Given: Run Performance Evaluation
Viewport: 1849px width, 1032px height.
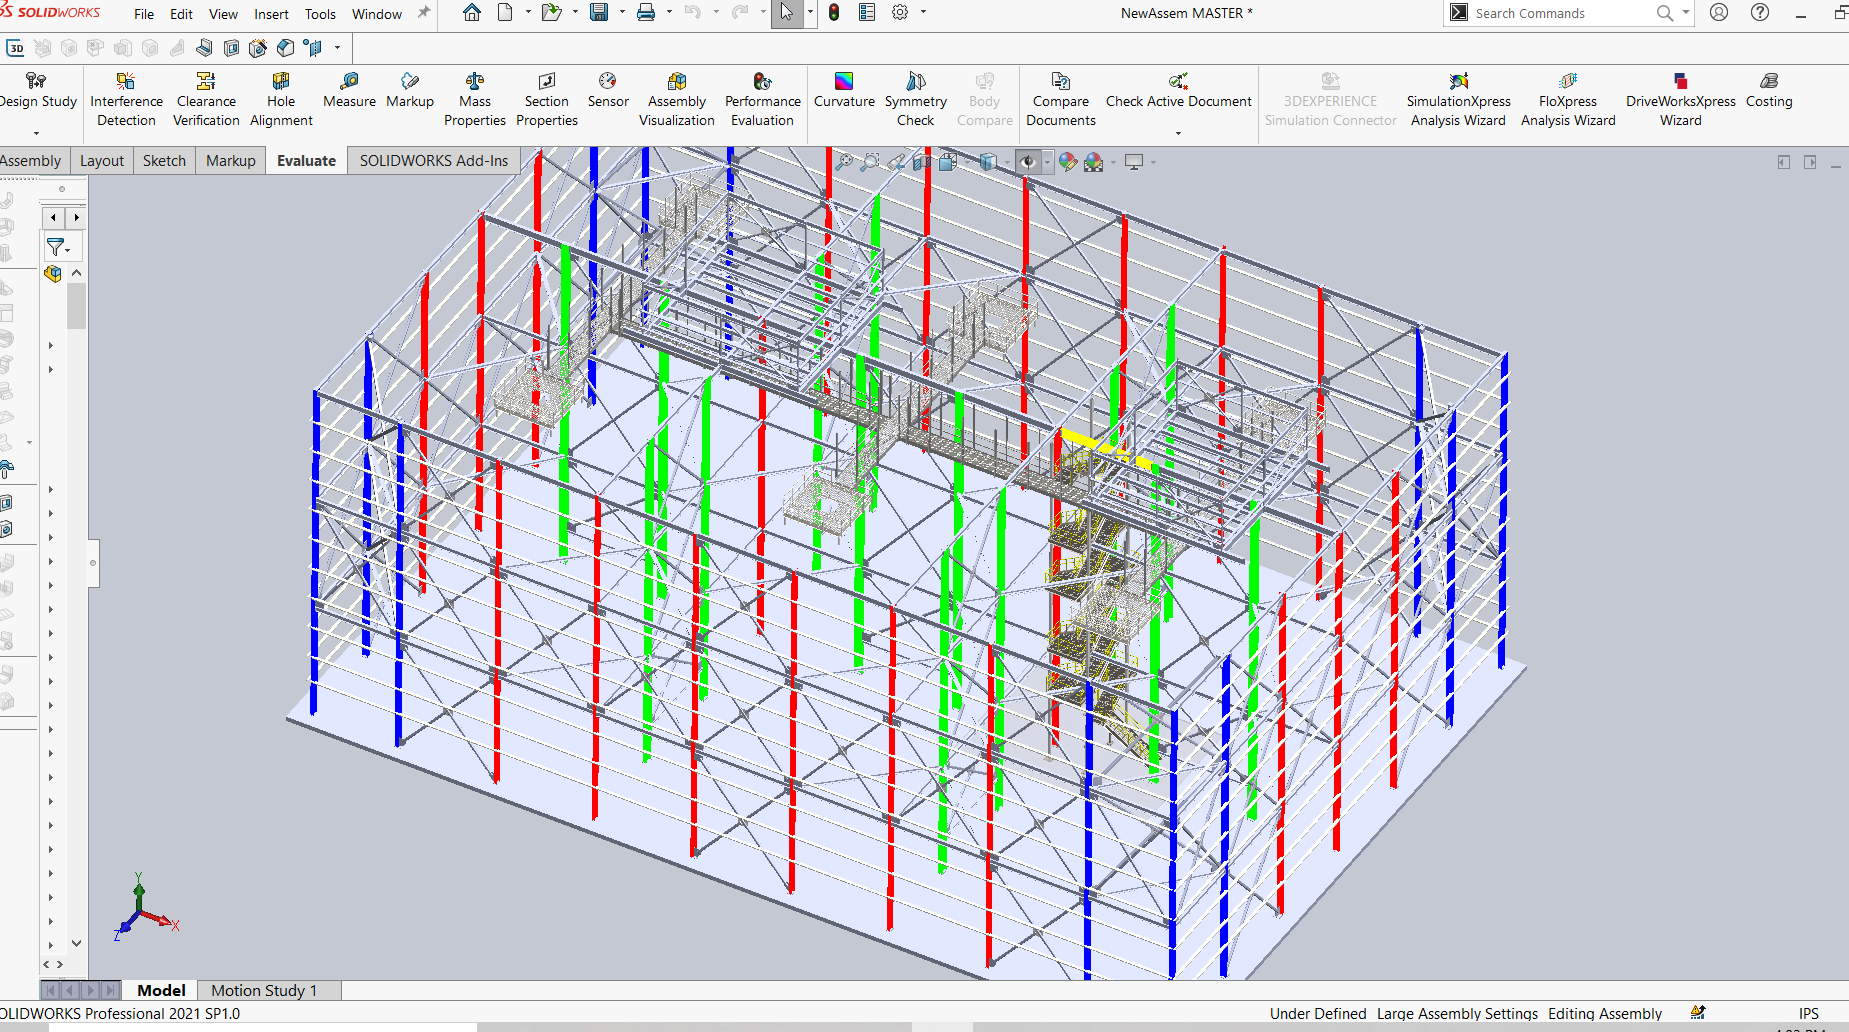Looking at the screenshot, I should pos(763,100).
